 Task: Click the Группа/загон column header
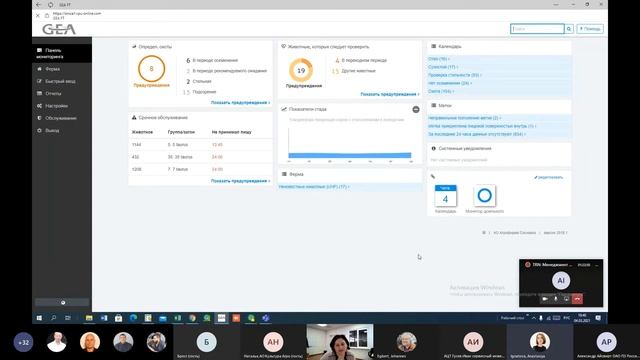(181, 132)
